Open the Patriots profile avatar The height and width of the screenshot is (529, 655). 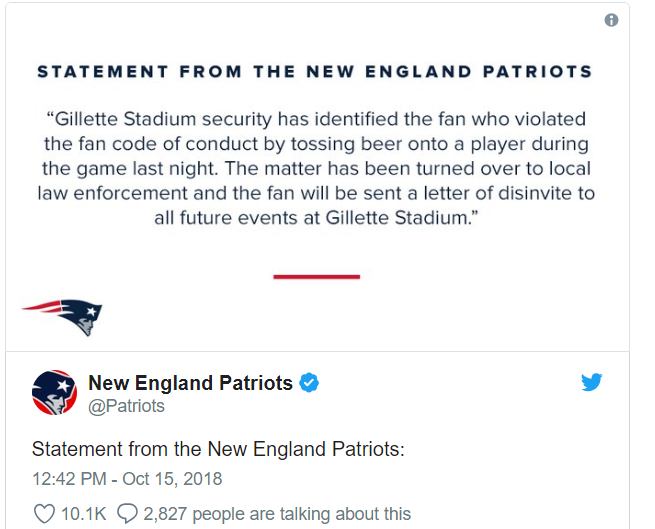(x=54, y=392)
